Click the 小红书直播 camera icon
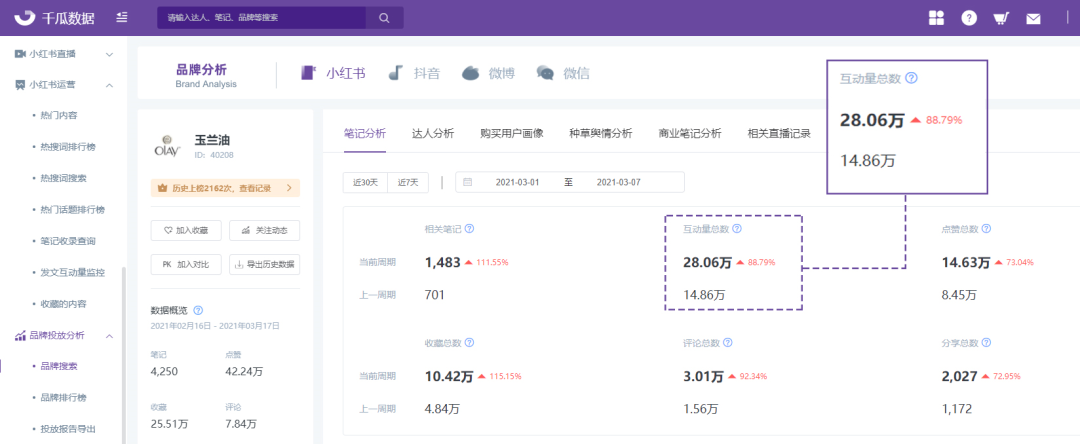This screenshot has height=444, width=1080. pos(20,54)
